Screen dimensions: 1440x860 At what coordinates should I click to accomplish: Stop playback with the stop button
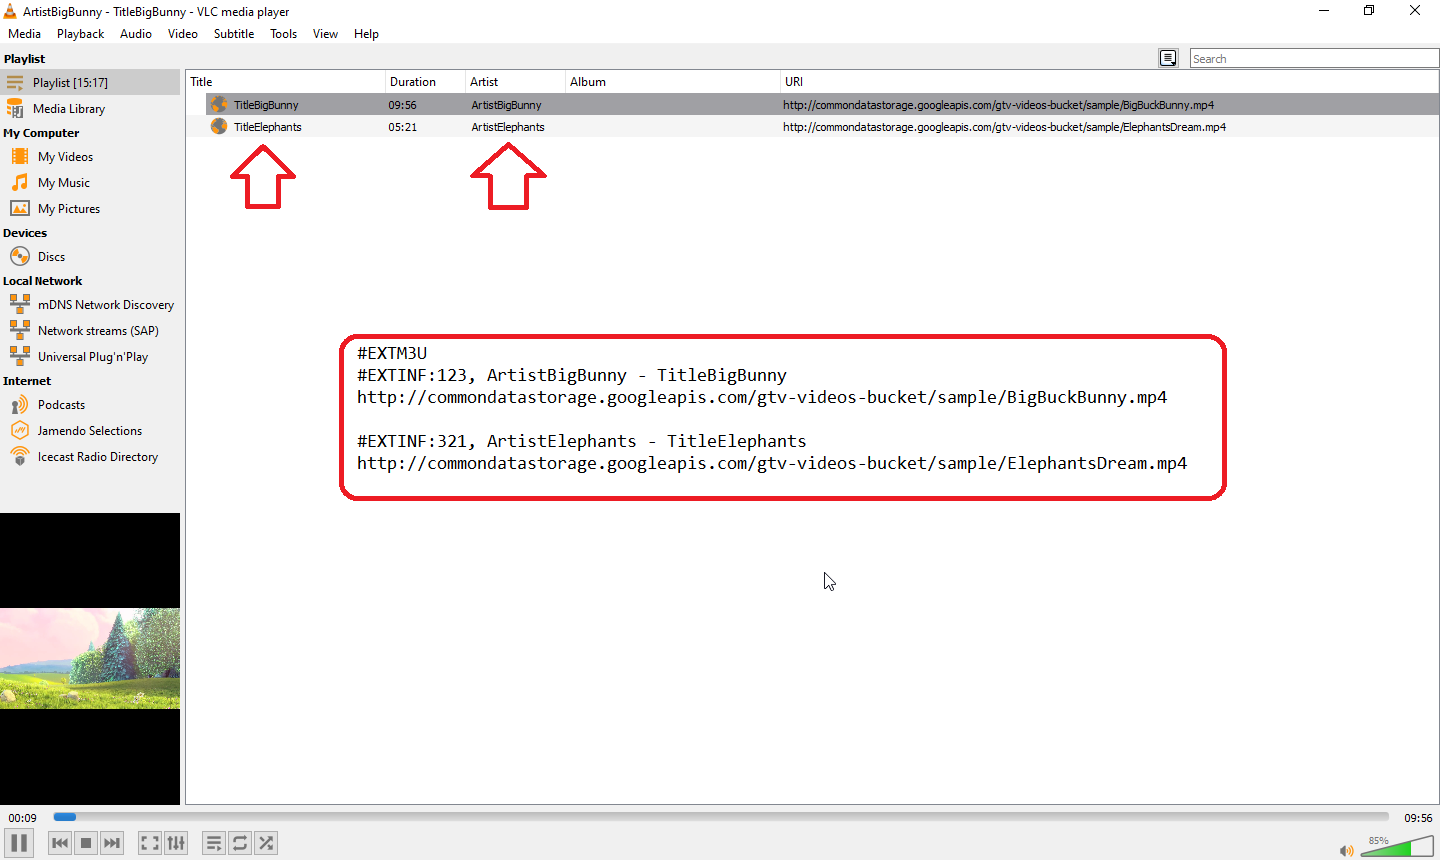point(86,843)
